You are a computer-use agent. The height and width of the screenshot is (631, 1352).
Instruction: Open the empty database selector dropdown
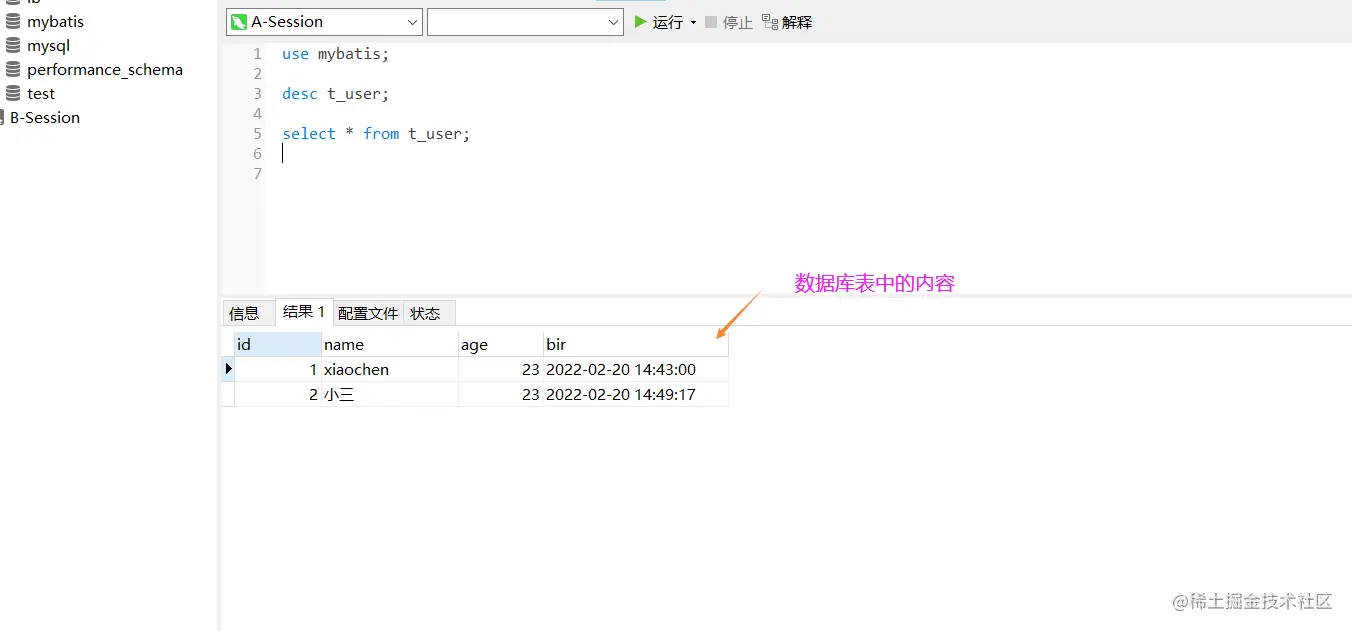[614, 22]
